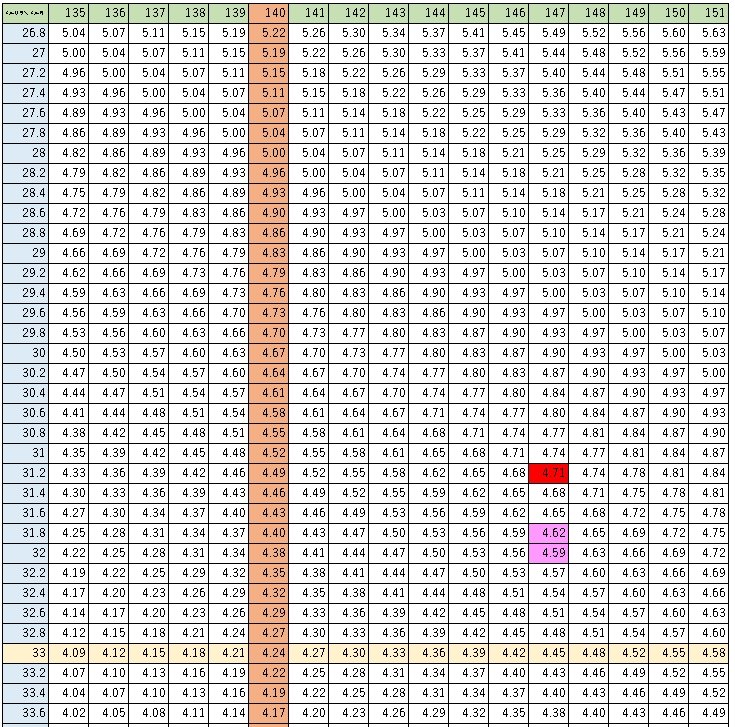Select 5.00 in row 28.6, column 143
Viewport: 735px width, 727px height.
[389, 213]
